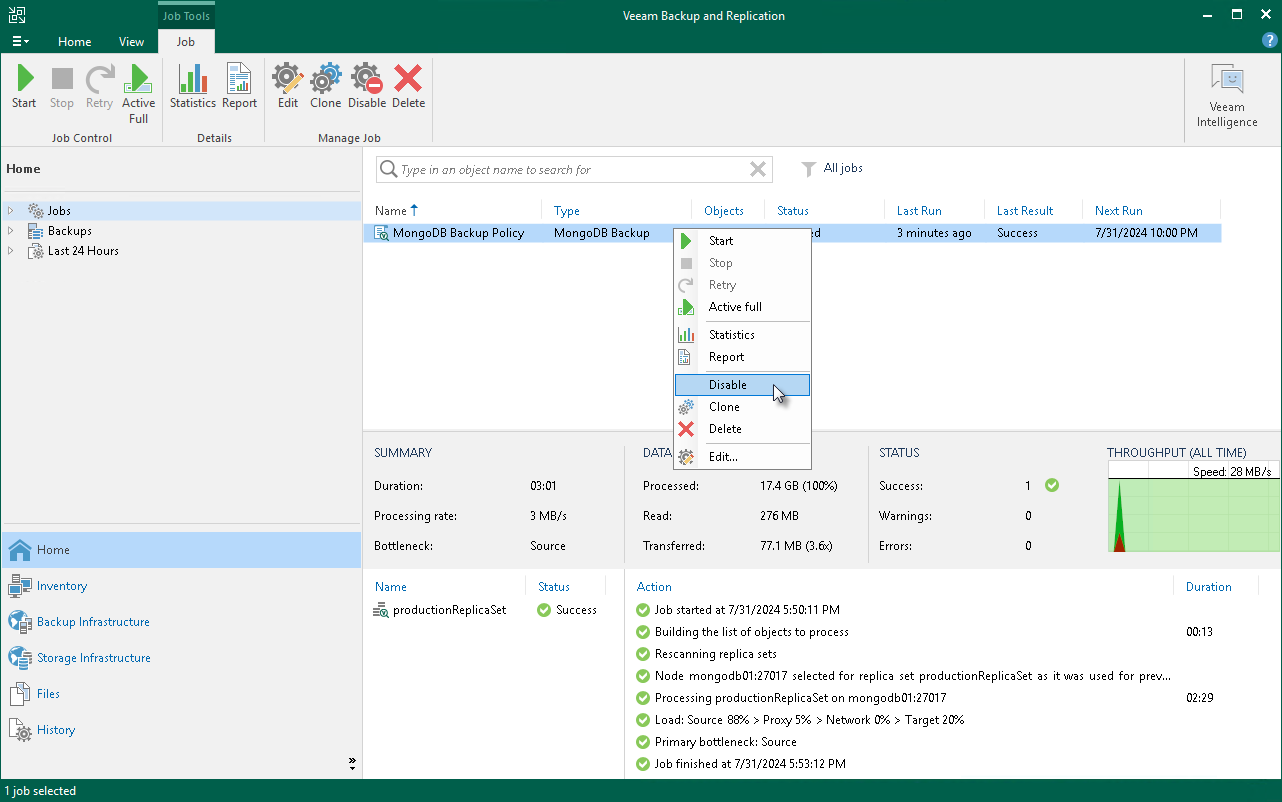1282x802 pixels.
Task: Clear the search box with the X
Action: click(758, 170)
